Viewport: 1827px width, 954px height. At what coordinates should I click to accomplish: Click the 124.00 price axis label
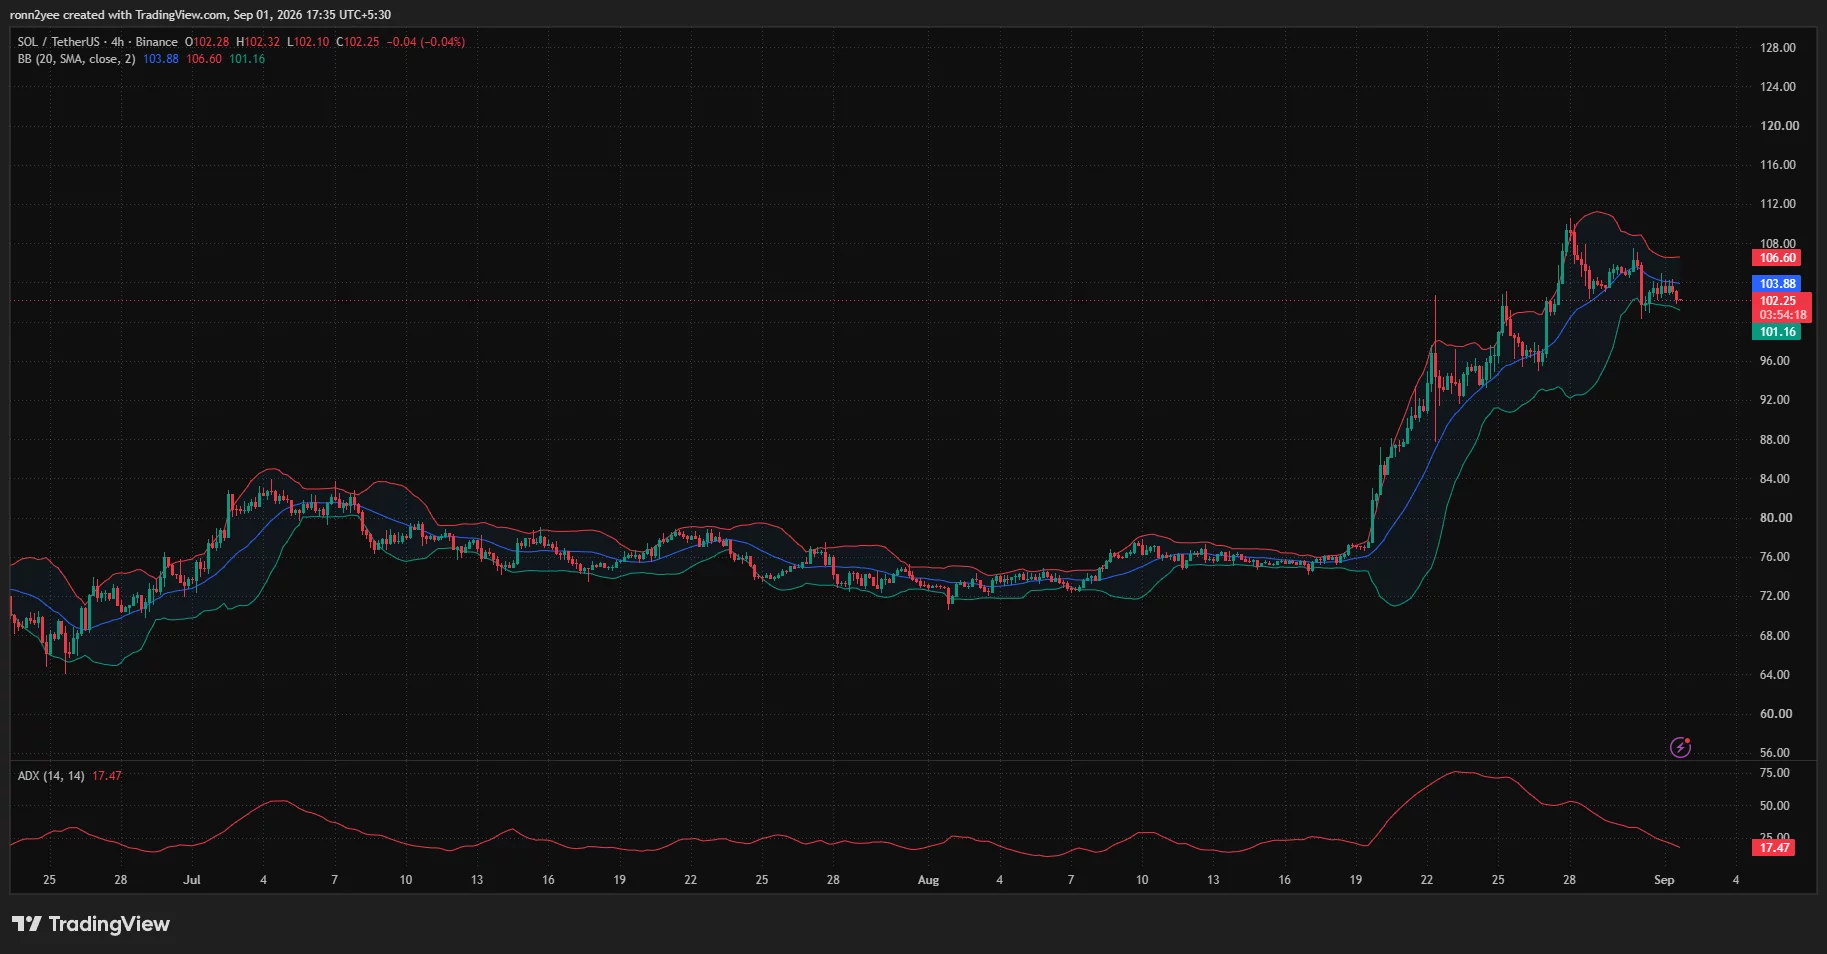click(x=1777, y=87)
